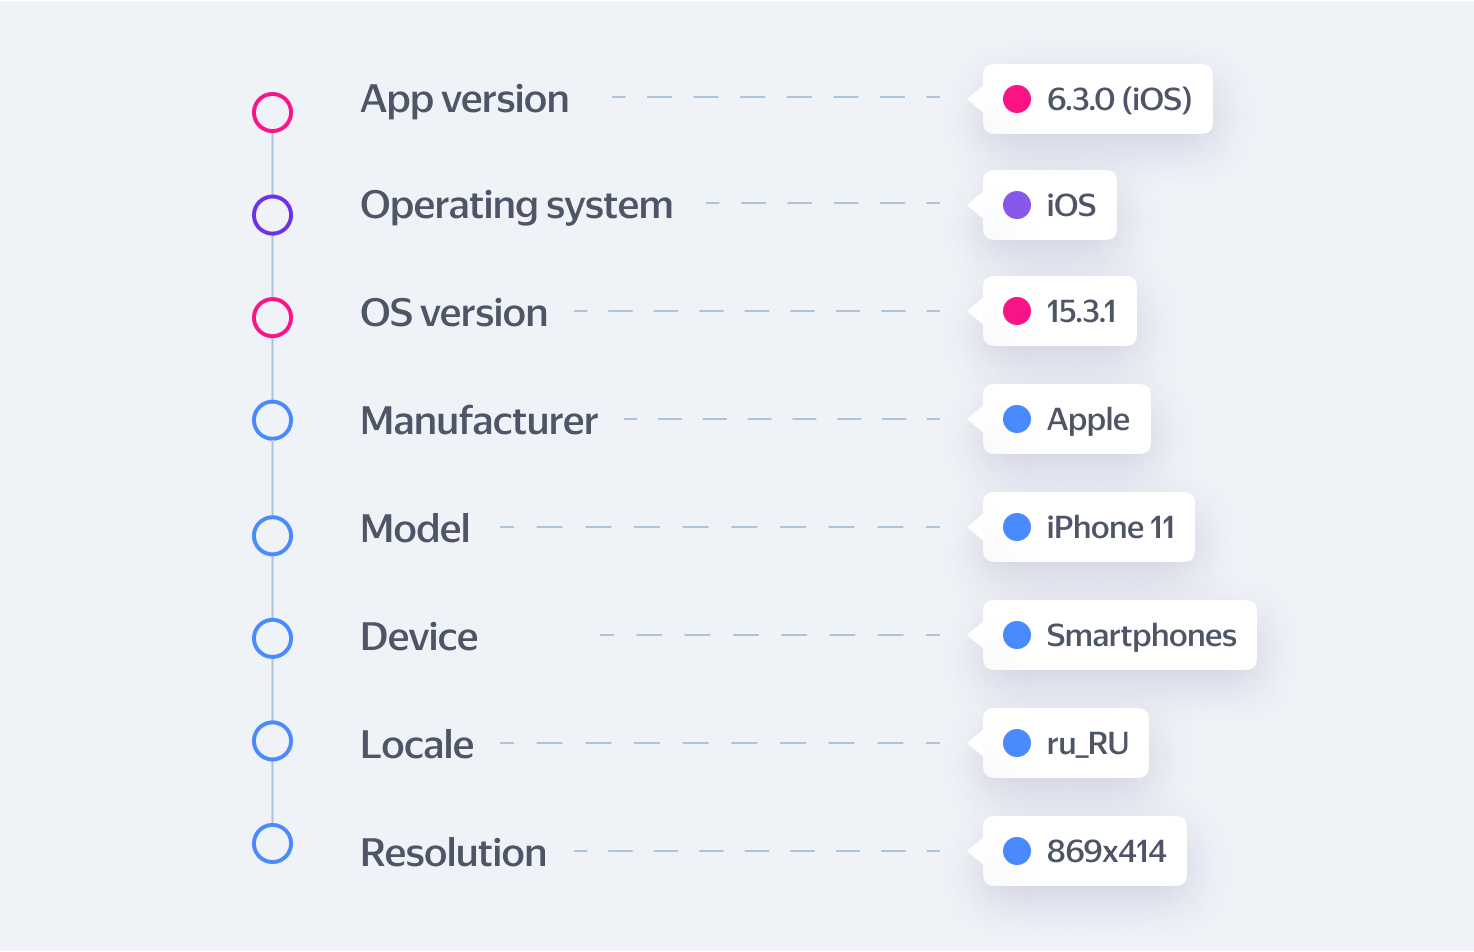Click the blue circle marker beside Resolution

tap(272, 843)
